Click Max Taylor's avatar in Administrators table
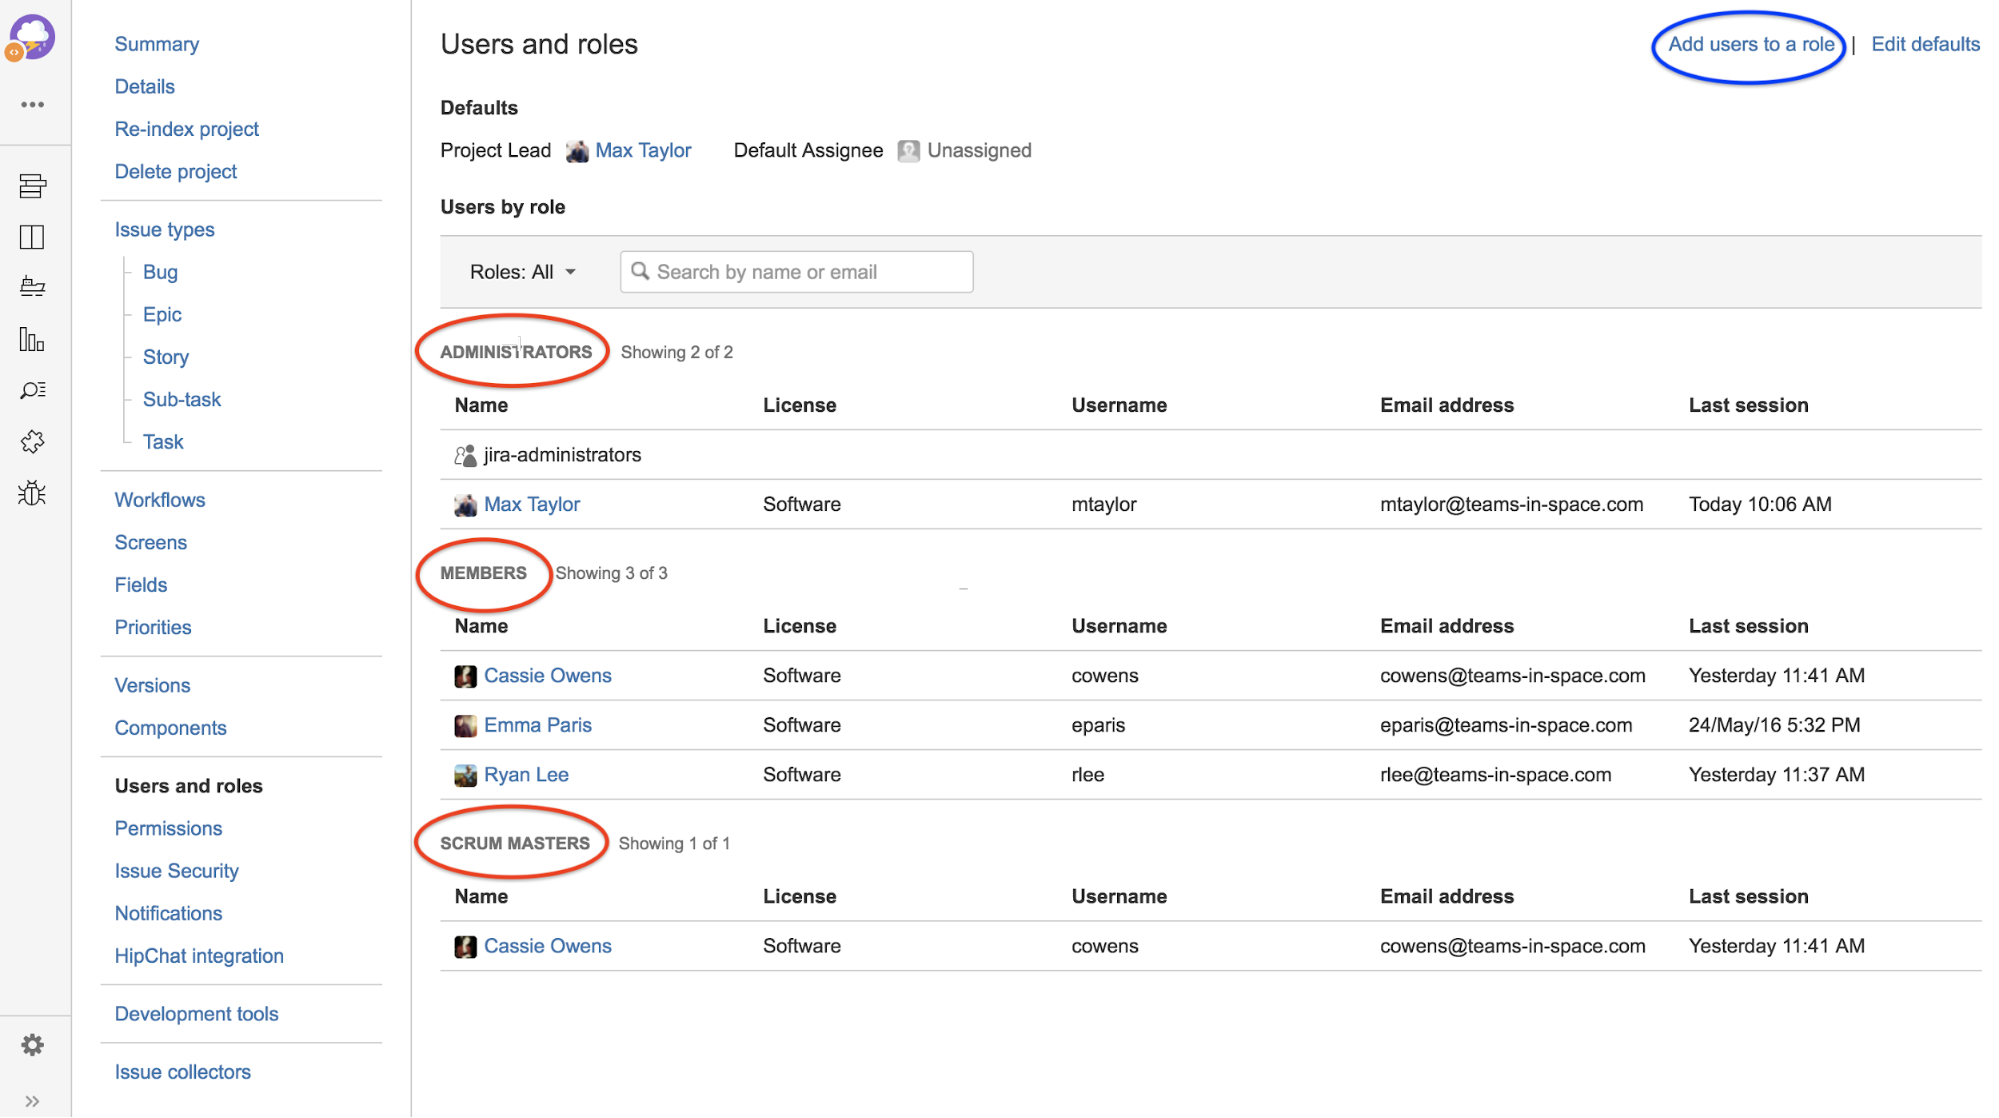Image resolution: width=1999 pixels, height=1118 pixels. click(x=465, y=505)
